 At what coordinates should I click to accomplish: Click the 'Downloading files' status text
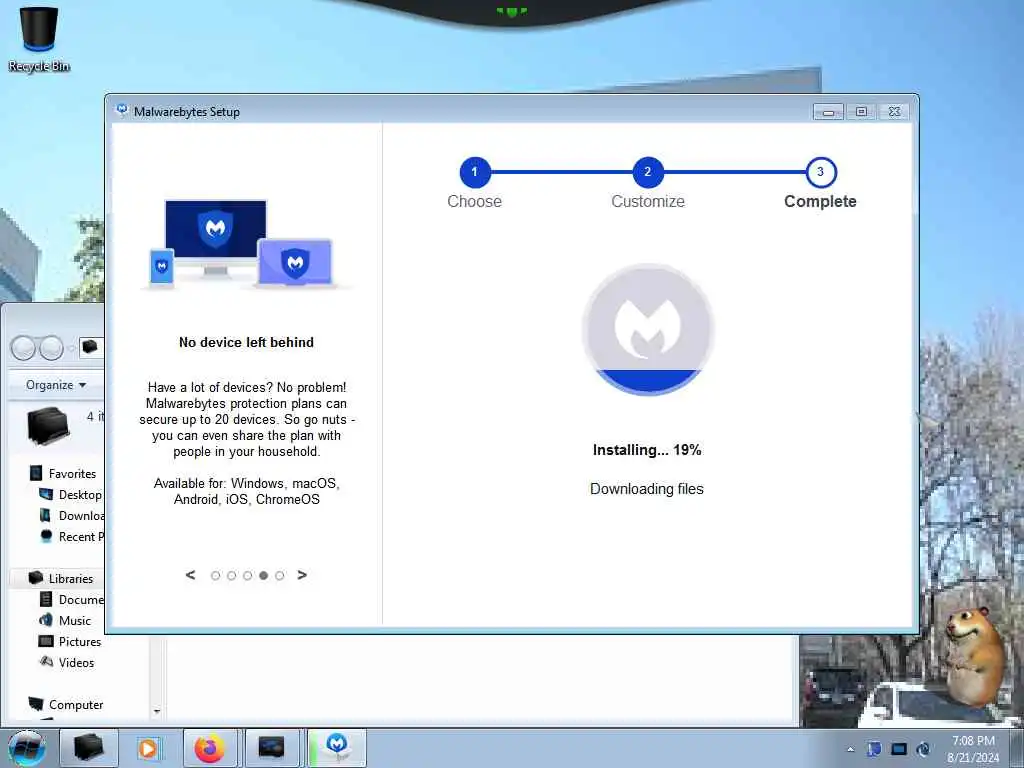647,489
